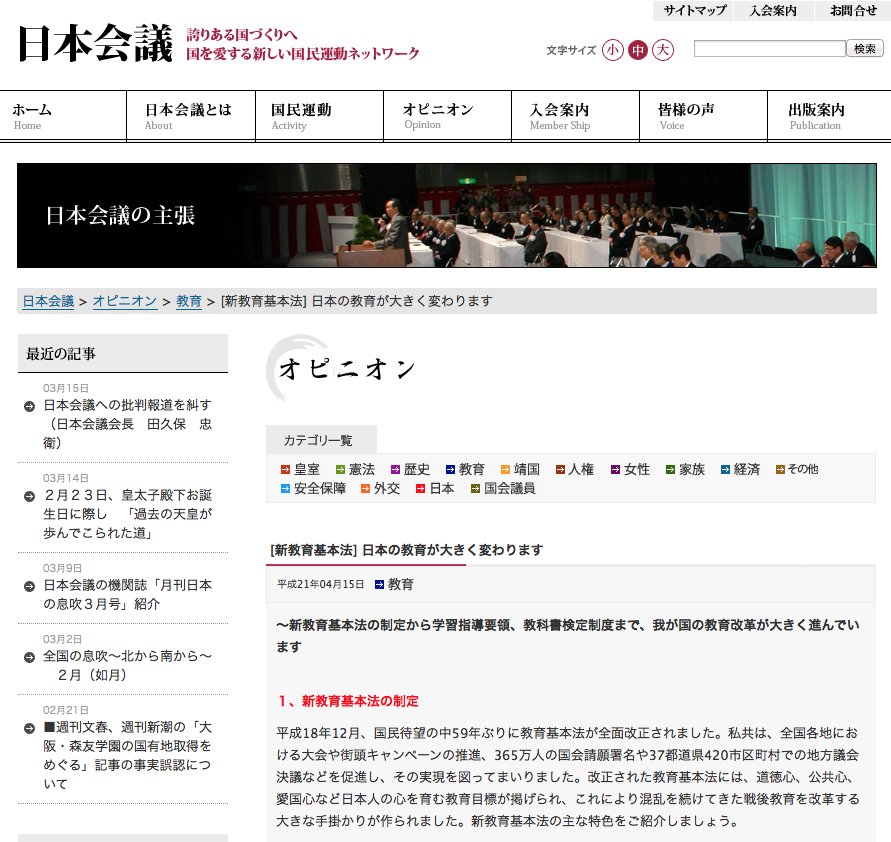Open the お問合せ contact link
This screenshot has width=891, height=842.
pos(853,10)
